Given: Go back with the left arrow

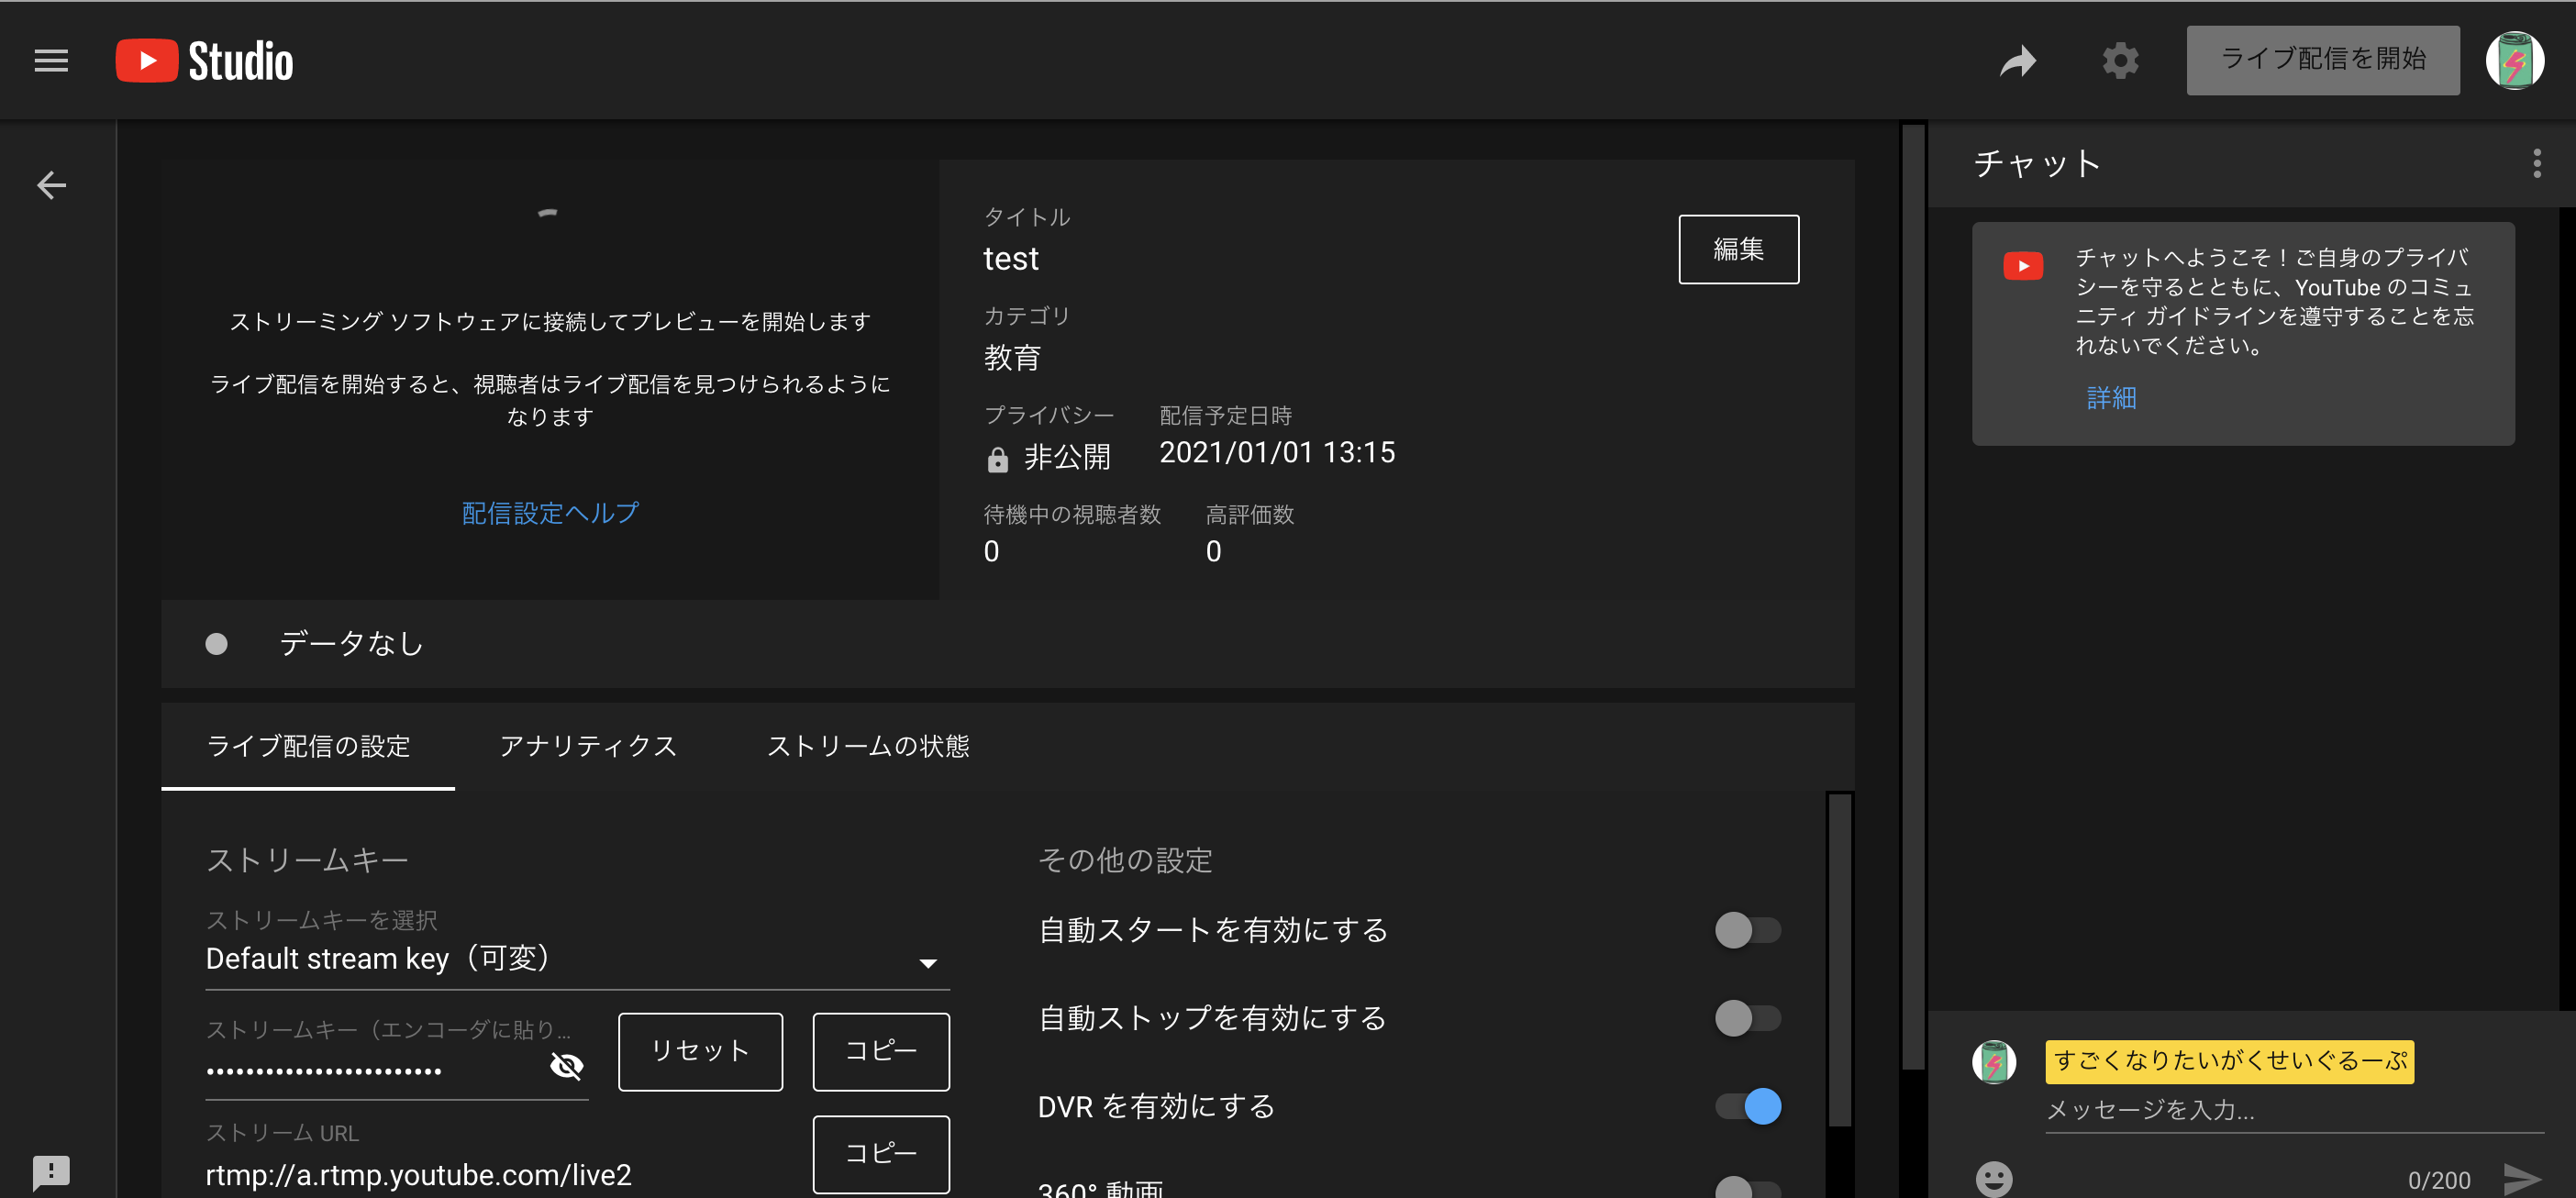Looking at the screenshot, I should (51, 185).
